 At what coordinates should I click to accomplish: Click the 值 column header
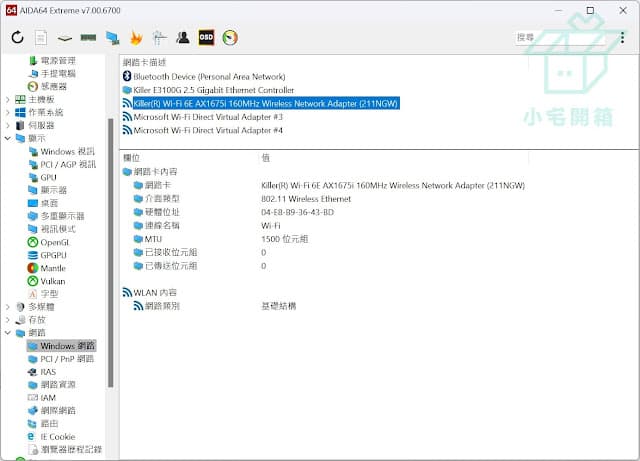coord(265,158)
